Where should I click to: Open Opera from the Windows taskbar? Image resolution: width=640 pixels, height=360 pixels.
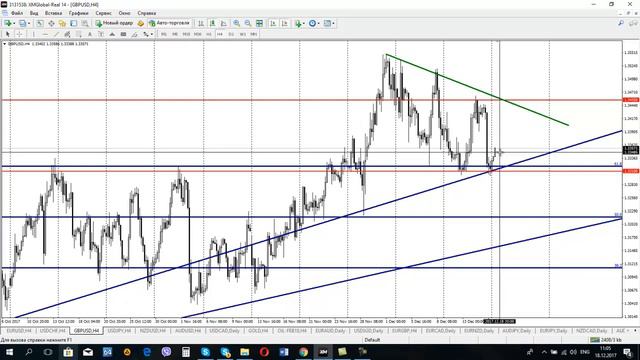(264, 352)
